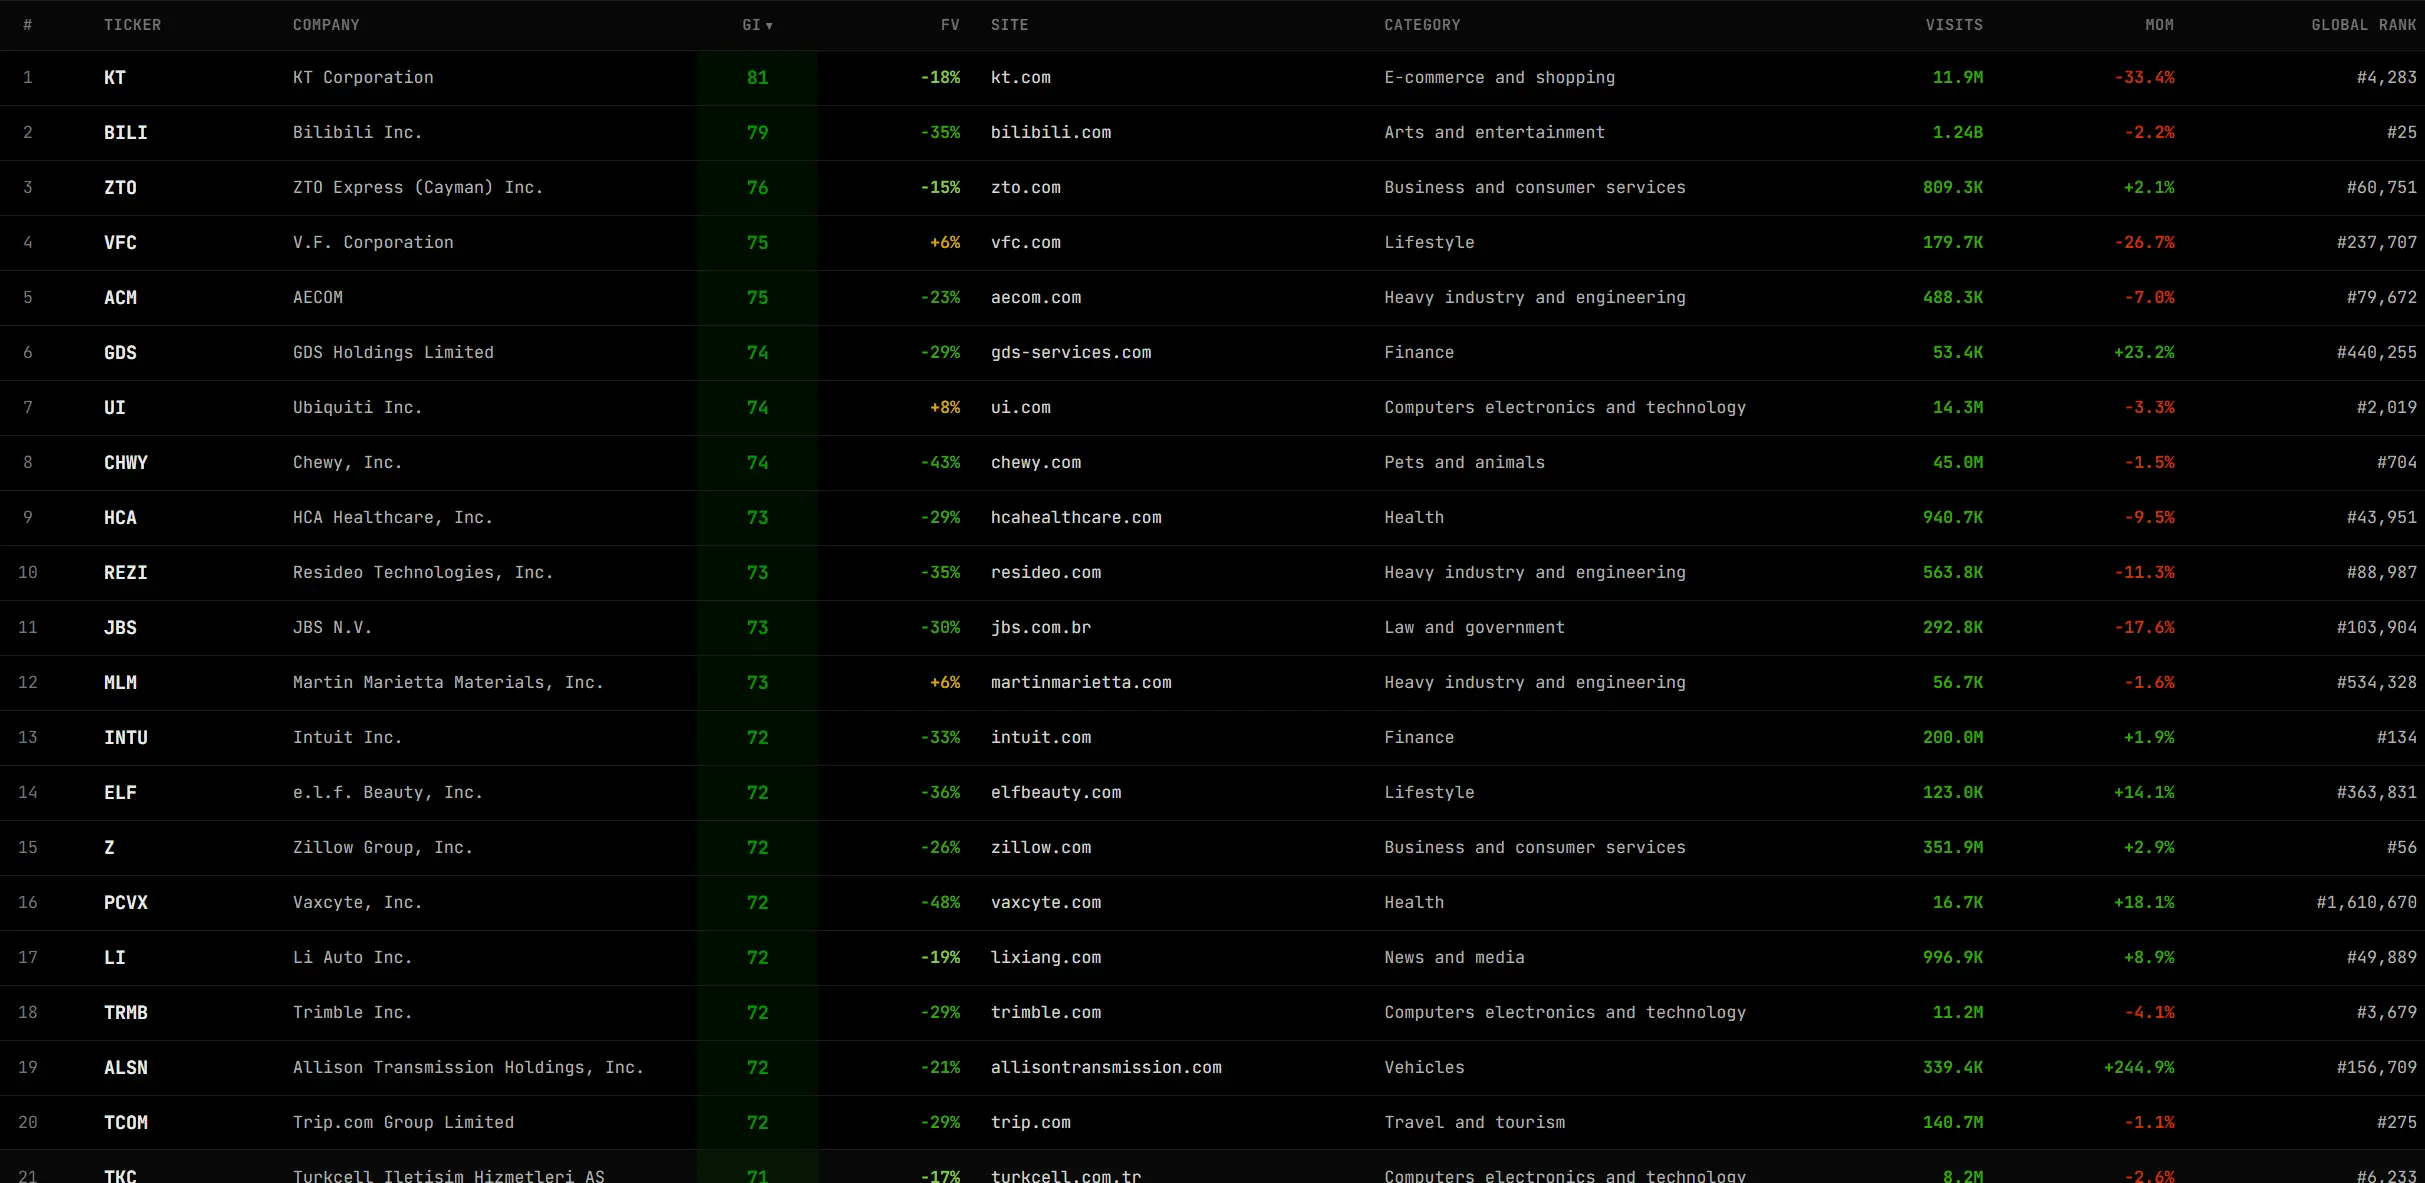Screen dimensions: 2425x1183
Task: Sort table by GLOBAL RANK column header
Action: (2364, 25)
